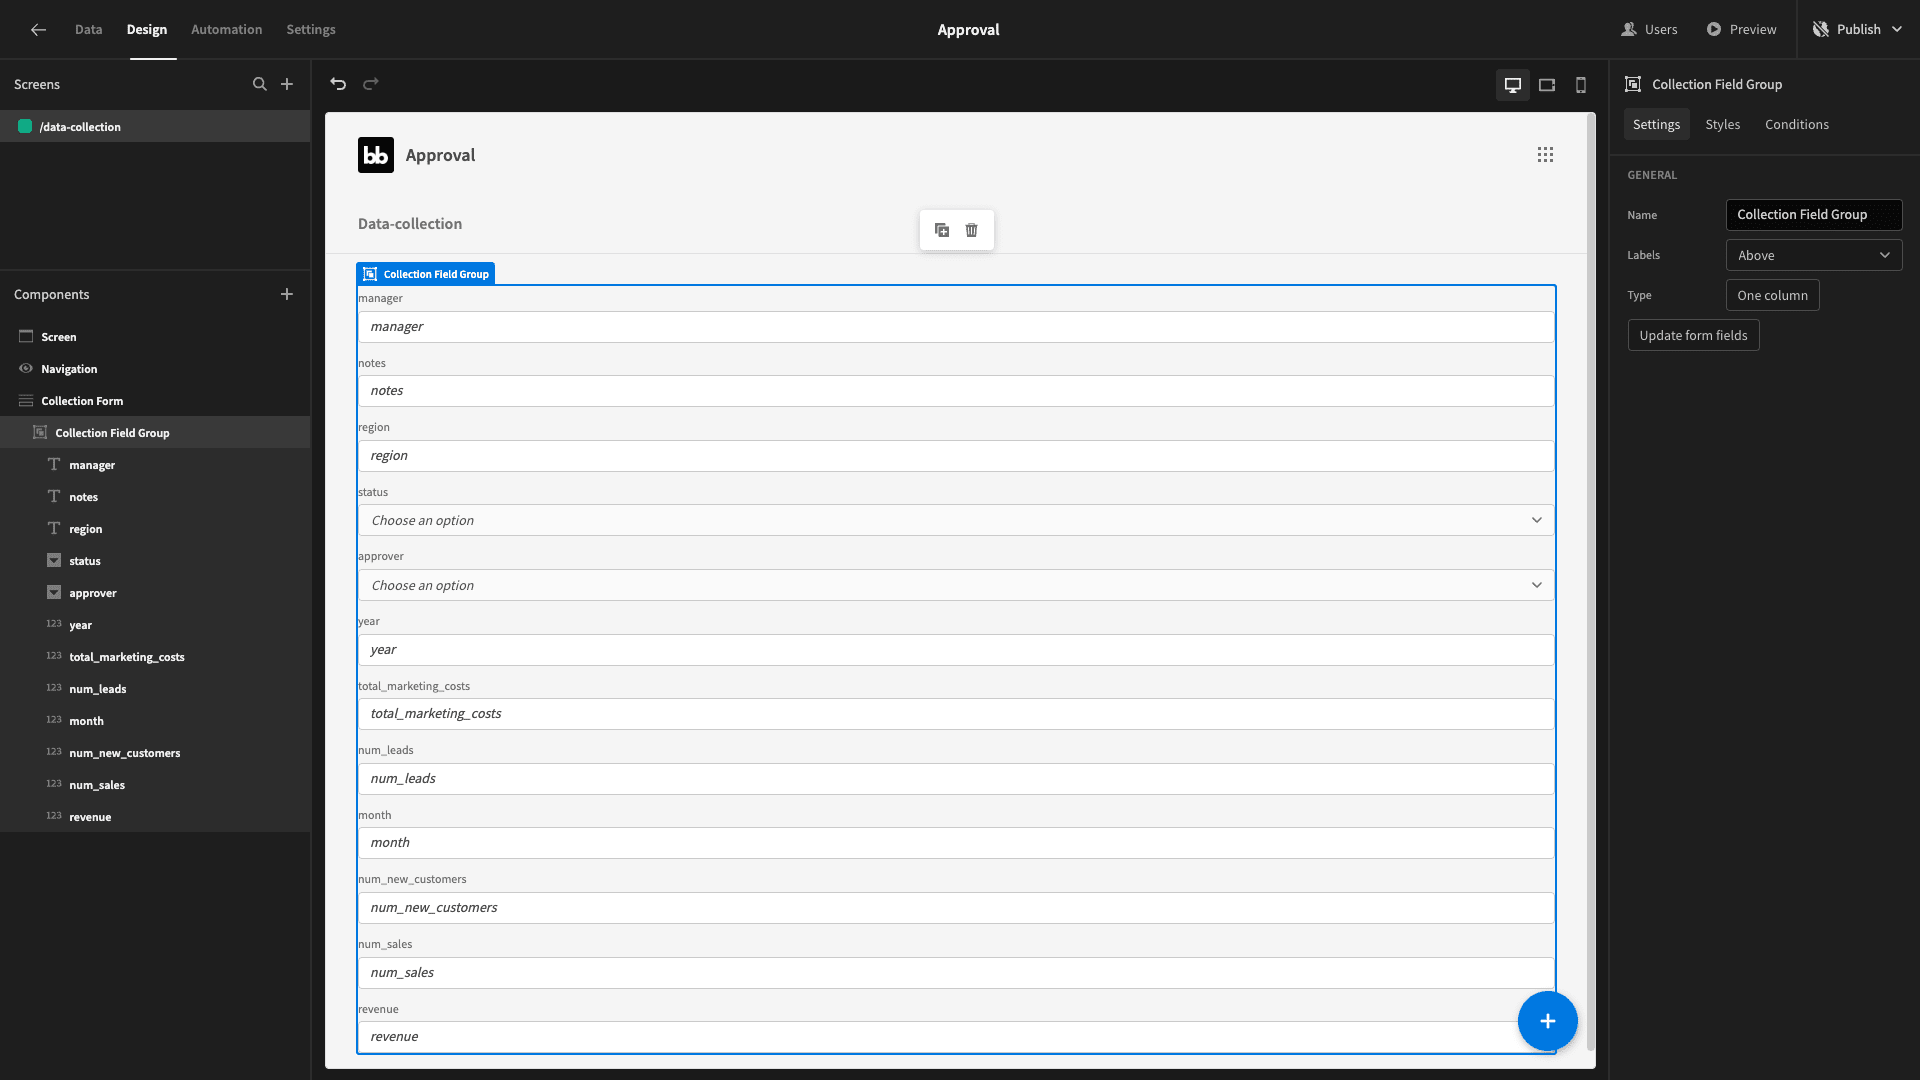Switch to desktop preview size
This screenshot has width=1920, height=1080.
click(x=1513, y=85)
